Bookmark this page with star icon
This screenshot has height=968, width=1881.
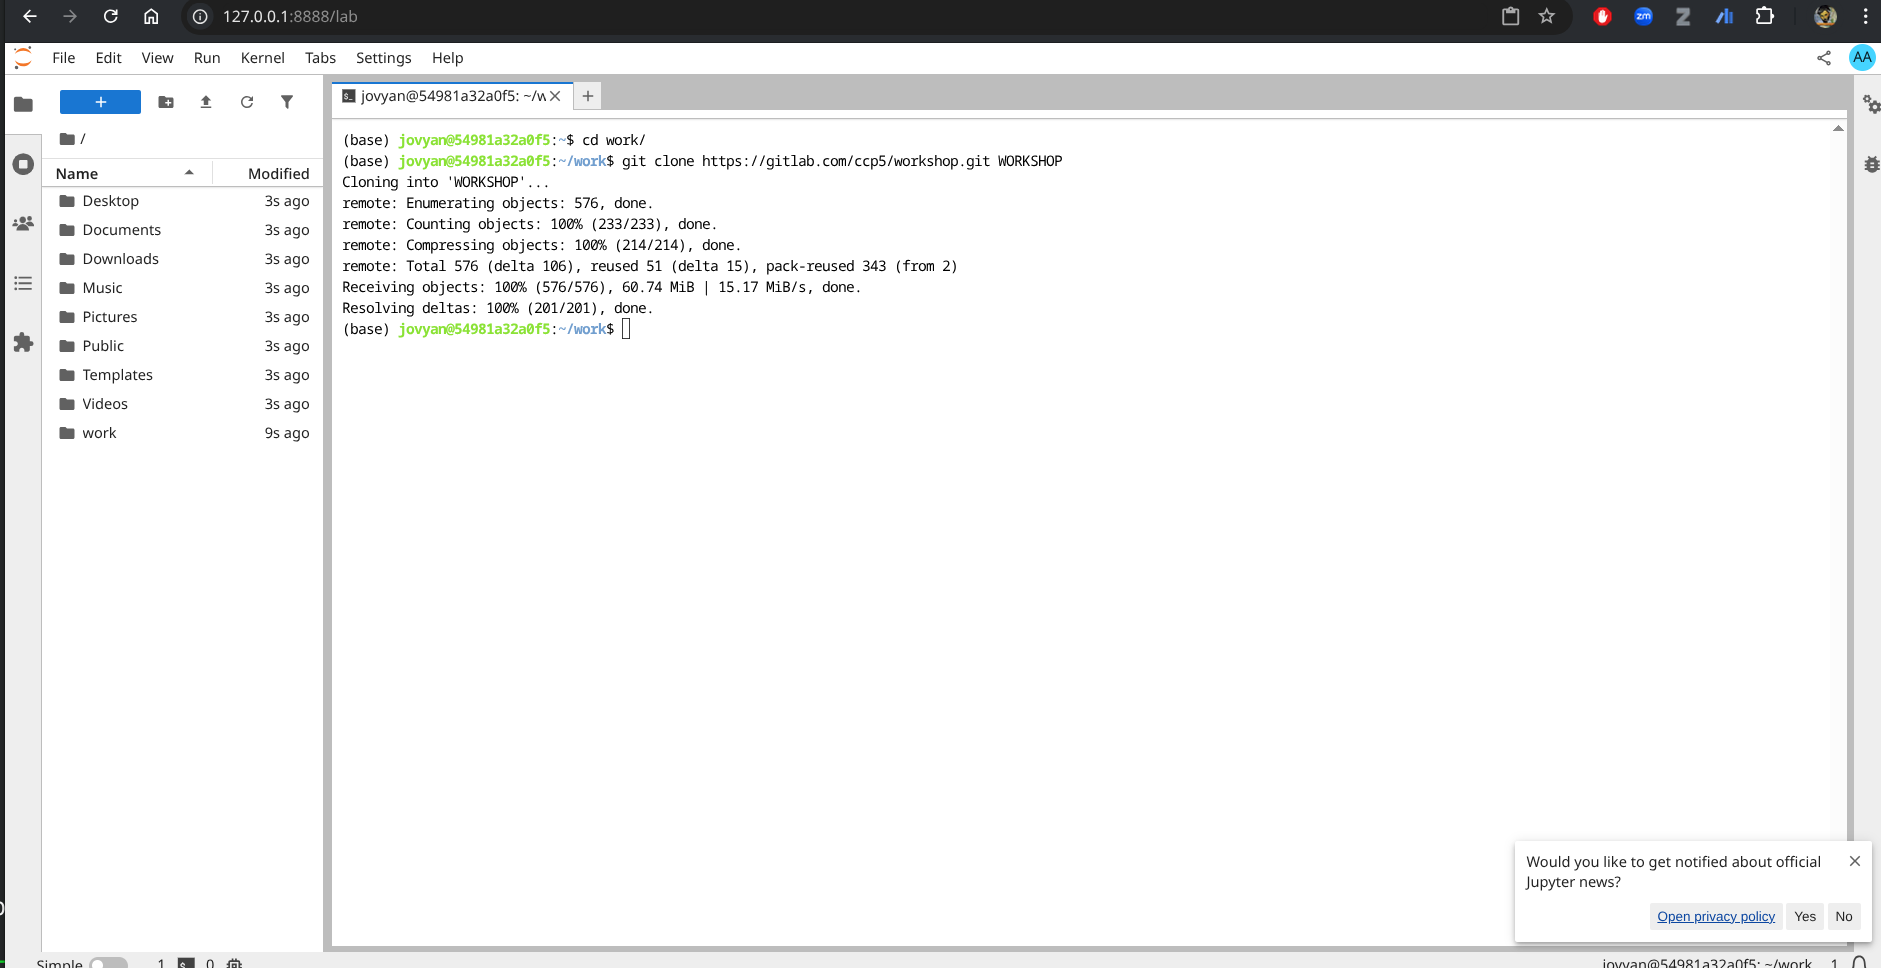coord(1547,16)
